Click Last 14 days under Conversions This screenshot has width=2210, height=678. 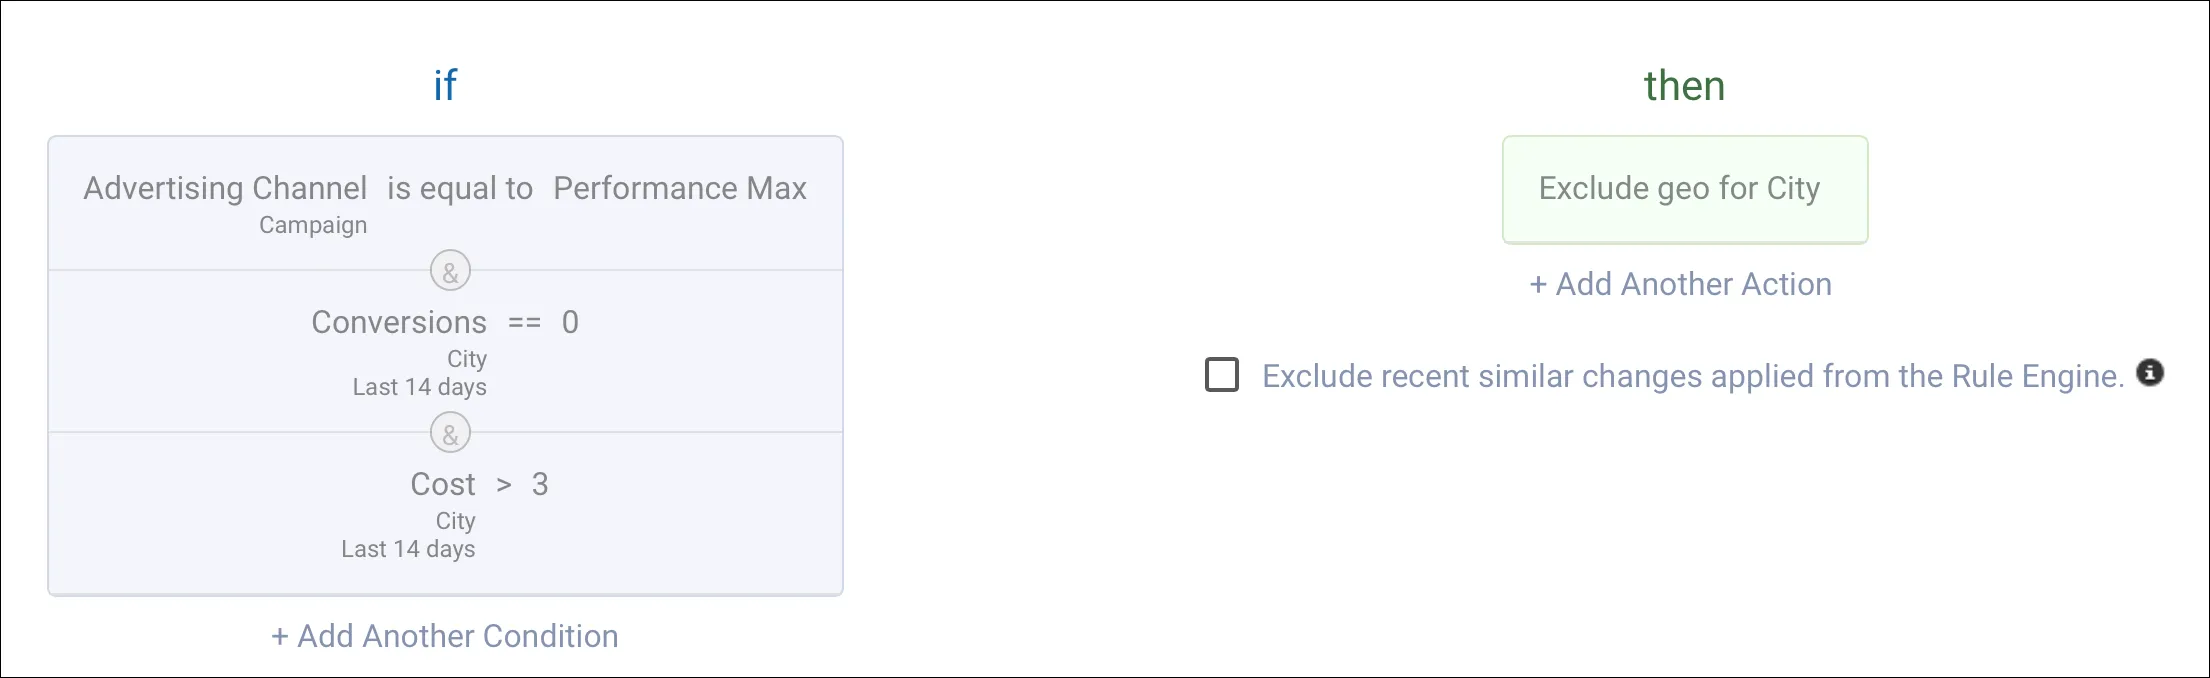(x=419, y=387)
